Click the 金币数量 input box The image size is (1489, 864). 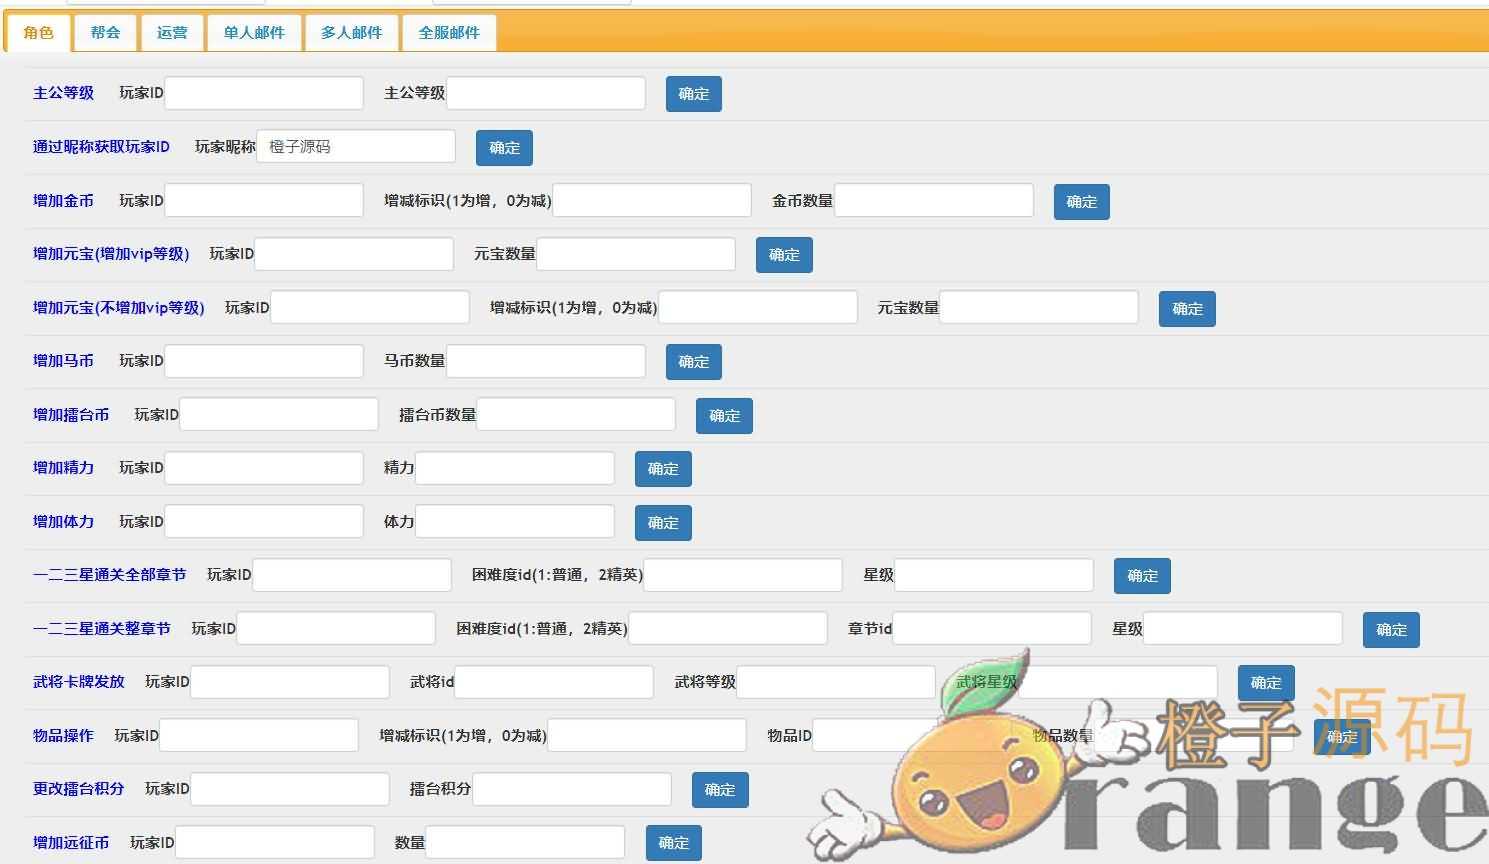point(933,200)
